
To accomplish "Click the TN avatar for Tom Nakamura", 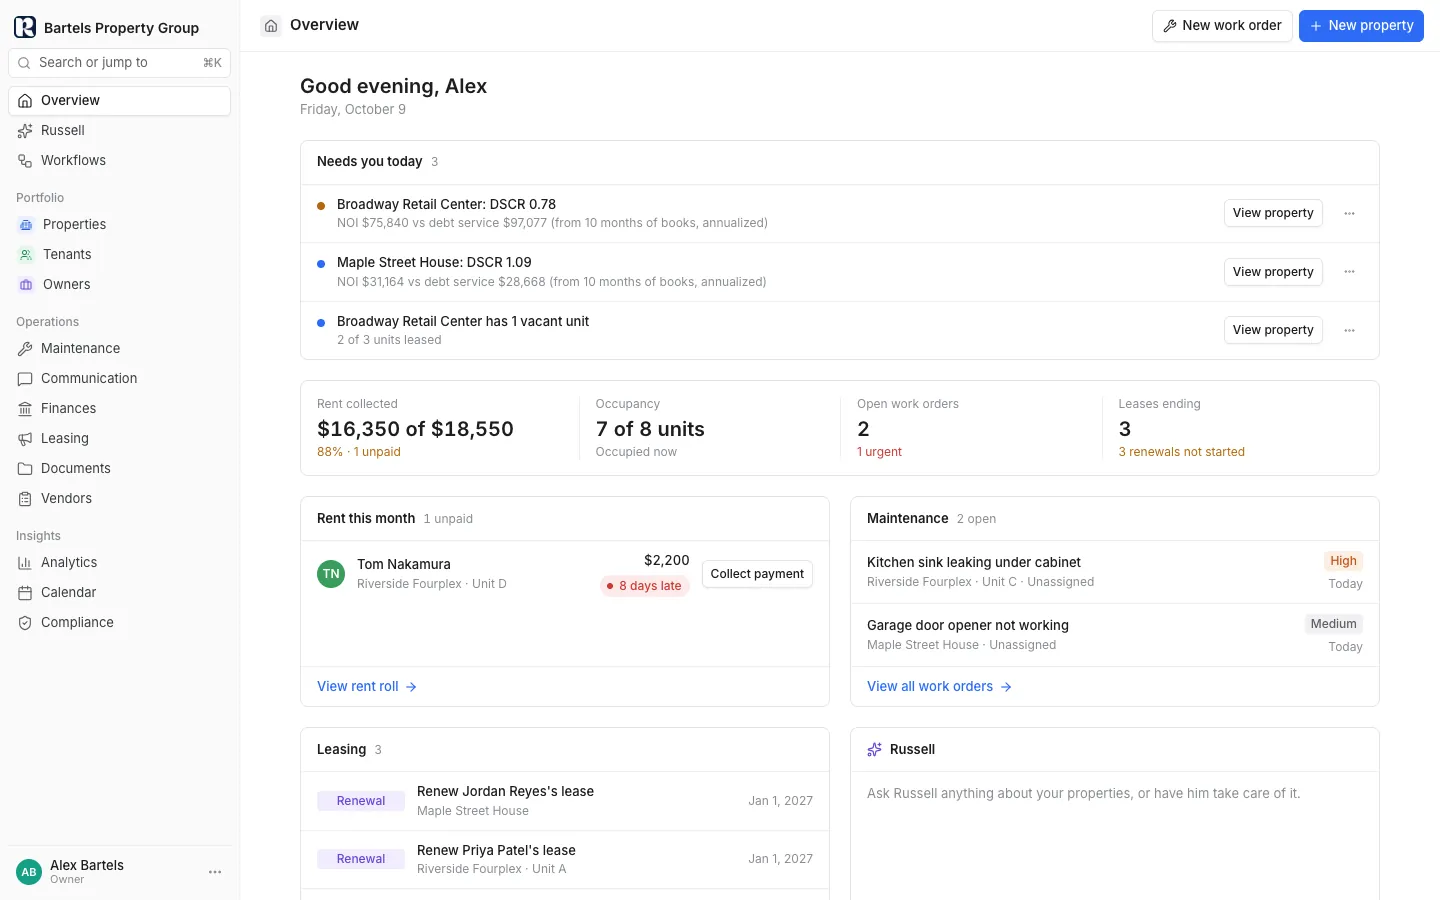I will 331,574.
